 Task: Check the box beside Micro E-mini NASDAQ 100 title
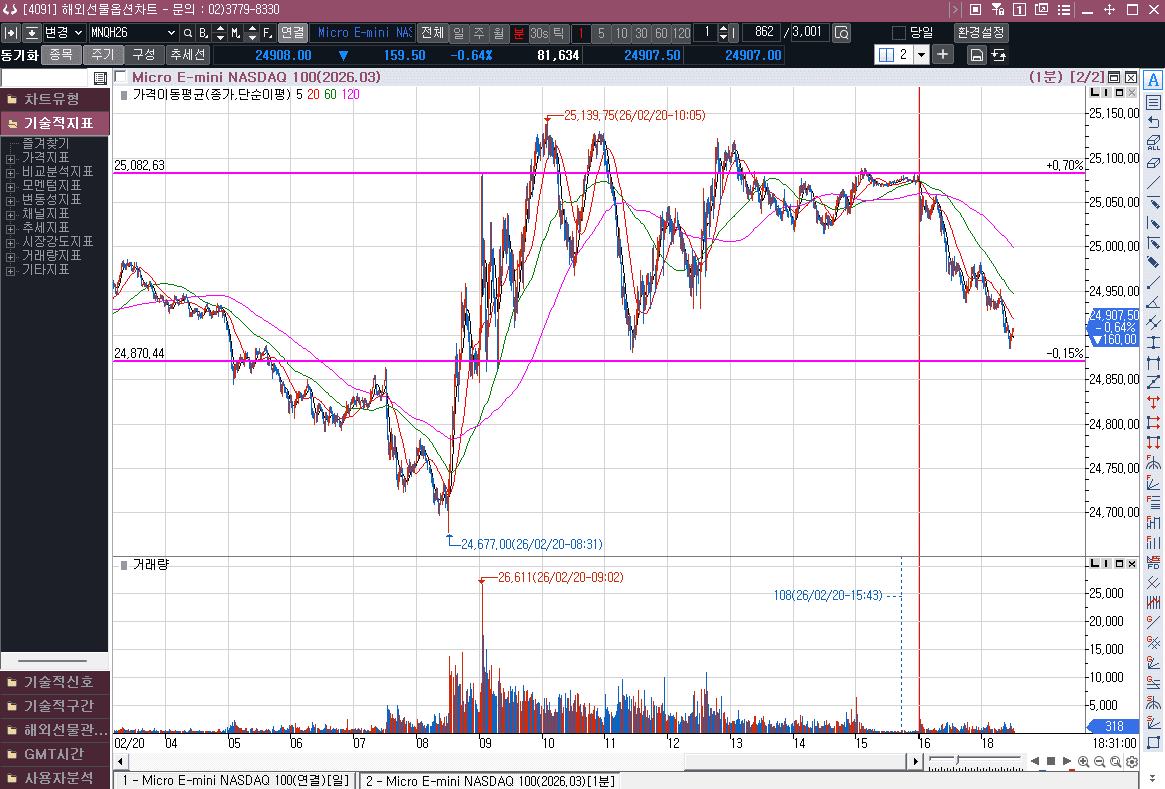click(121, 77)
